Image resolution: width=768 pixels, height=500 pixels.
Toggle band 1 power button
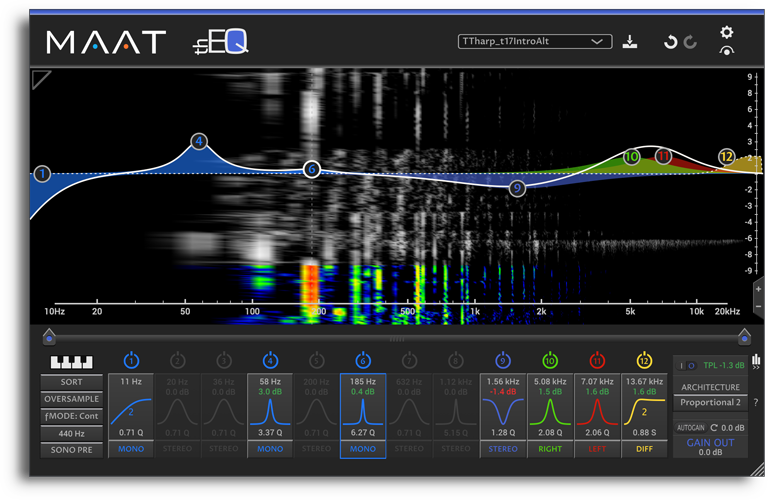pyautogui.click(x=131, y=360)
